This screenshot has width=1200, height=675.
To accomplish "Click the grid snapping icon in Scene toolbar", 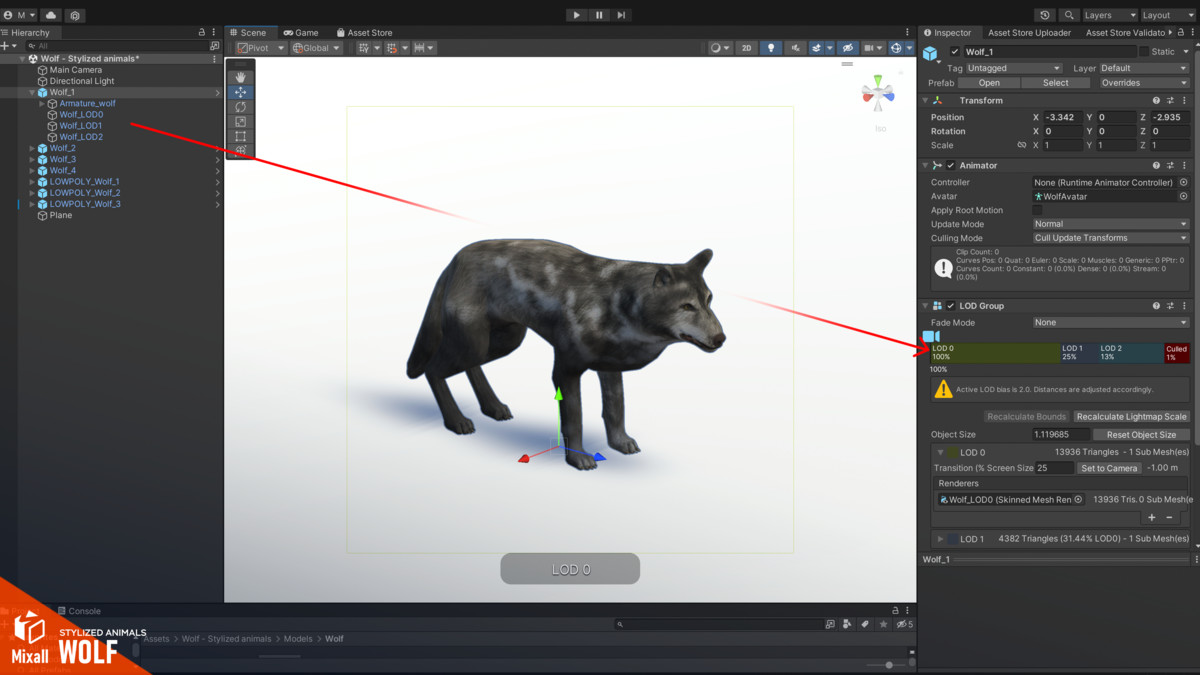I will (394, 48).
